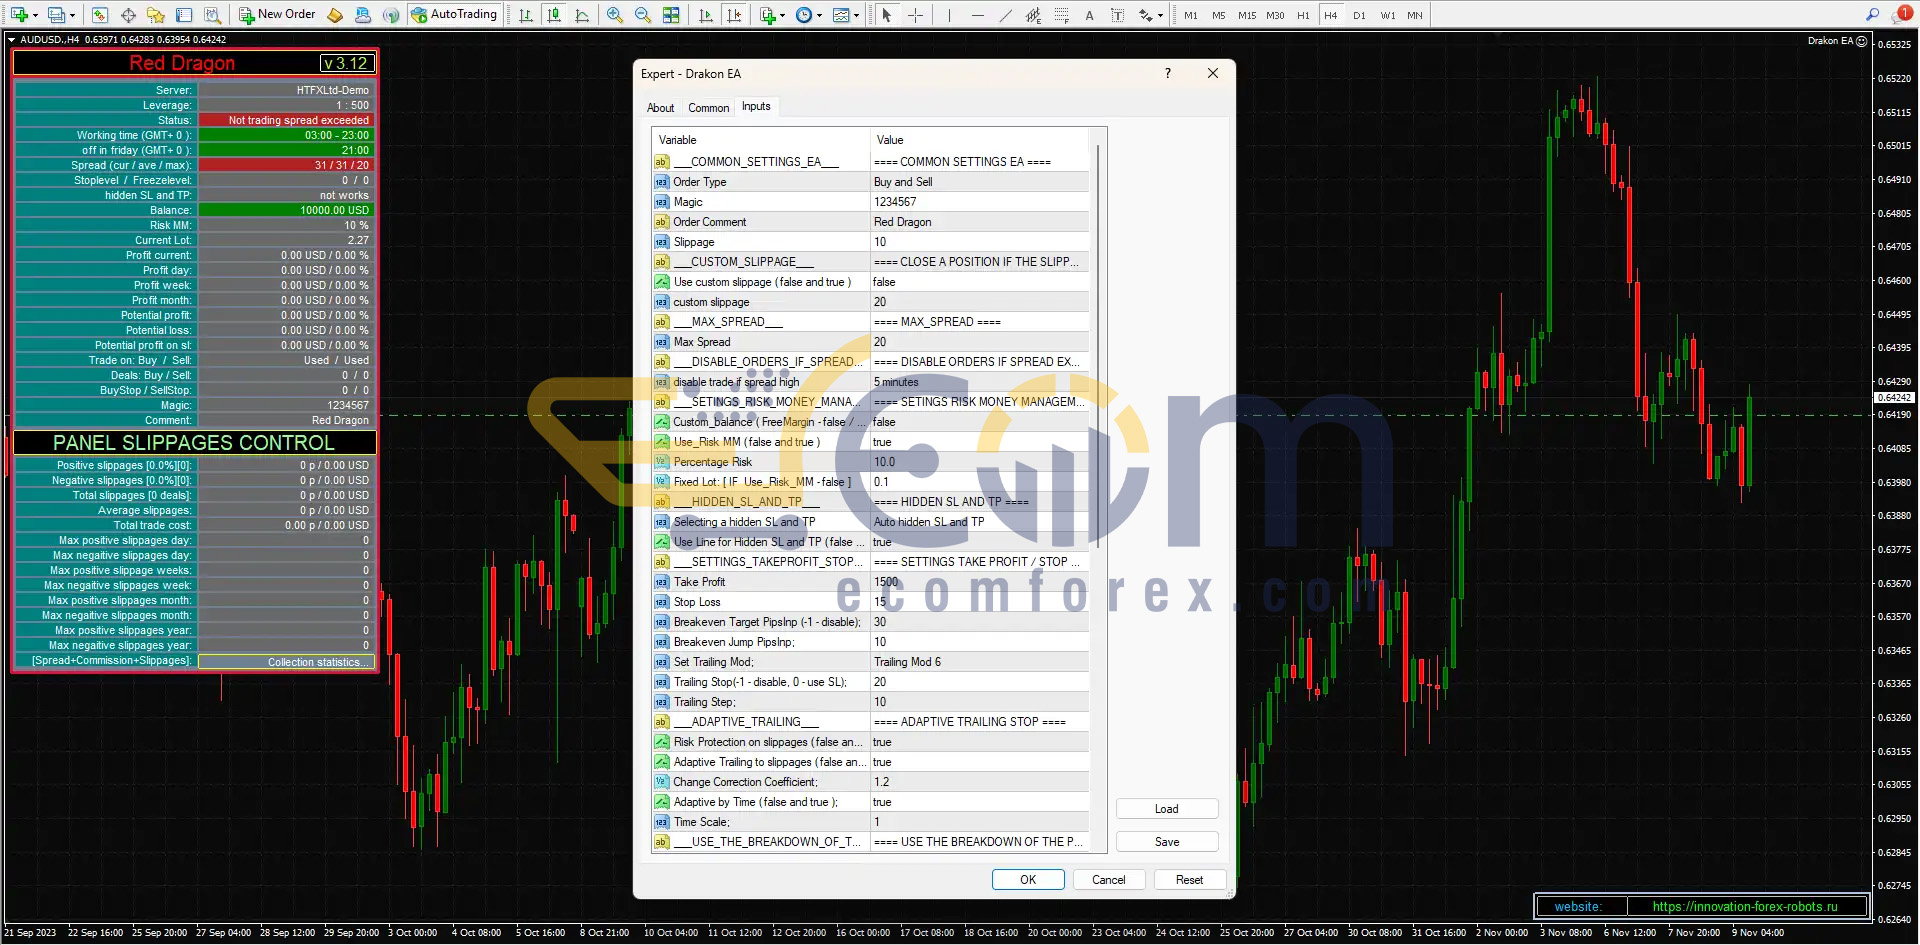Image resolution: width=1920 pixels, height=945 pixels.
Task: Open the Strategy Tester icon
Action: (x=212, y=15)
